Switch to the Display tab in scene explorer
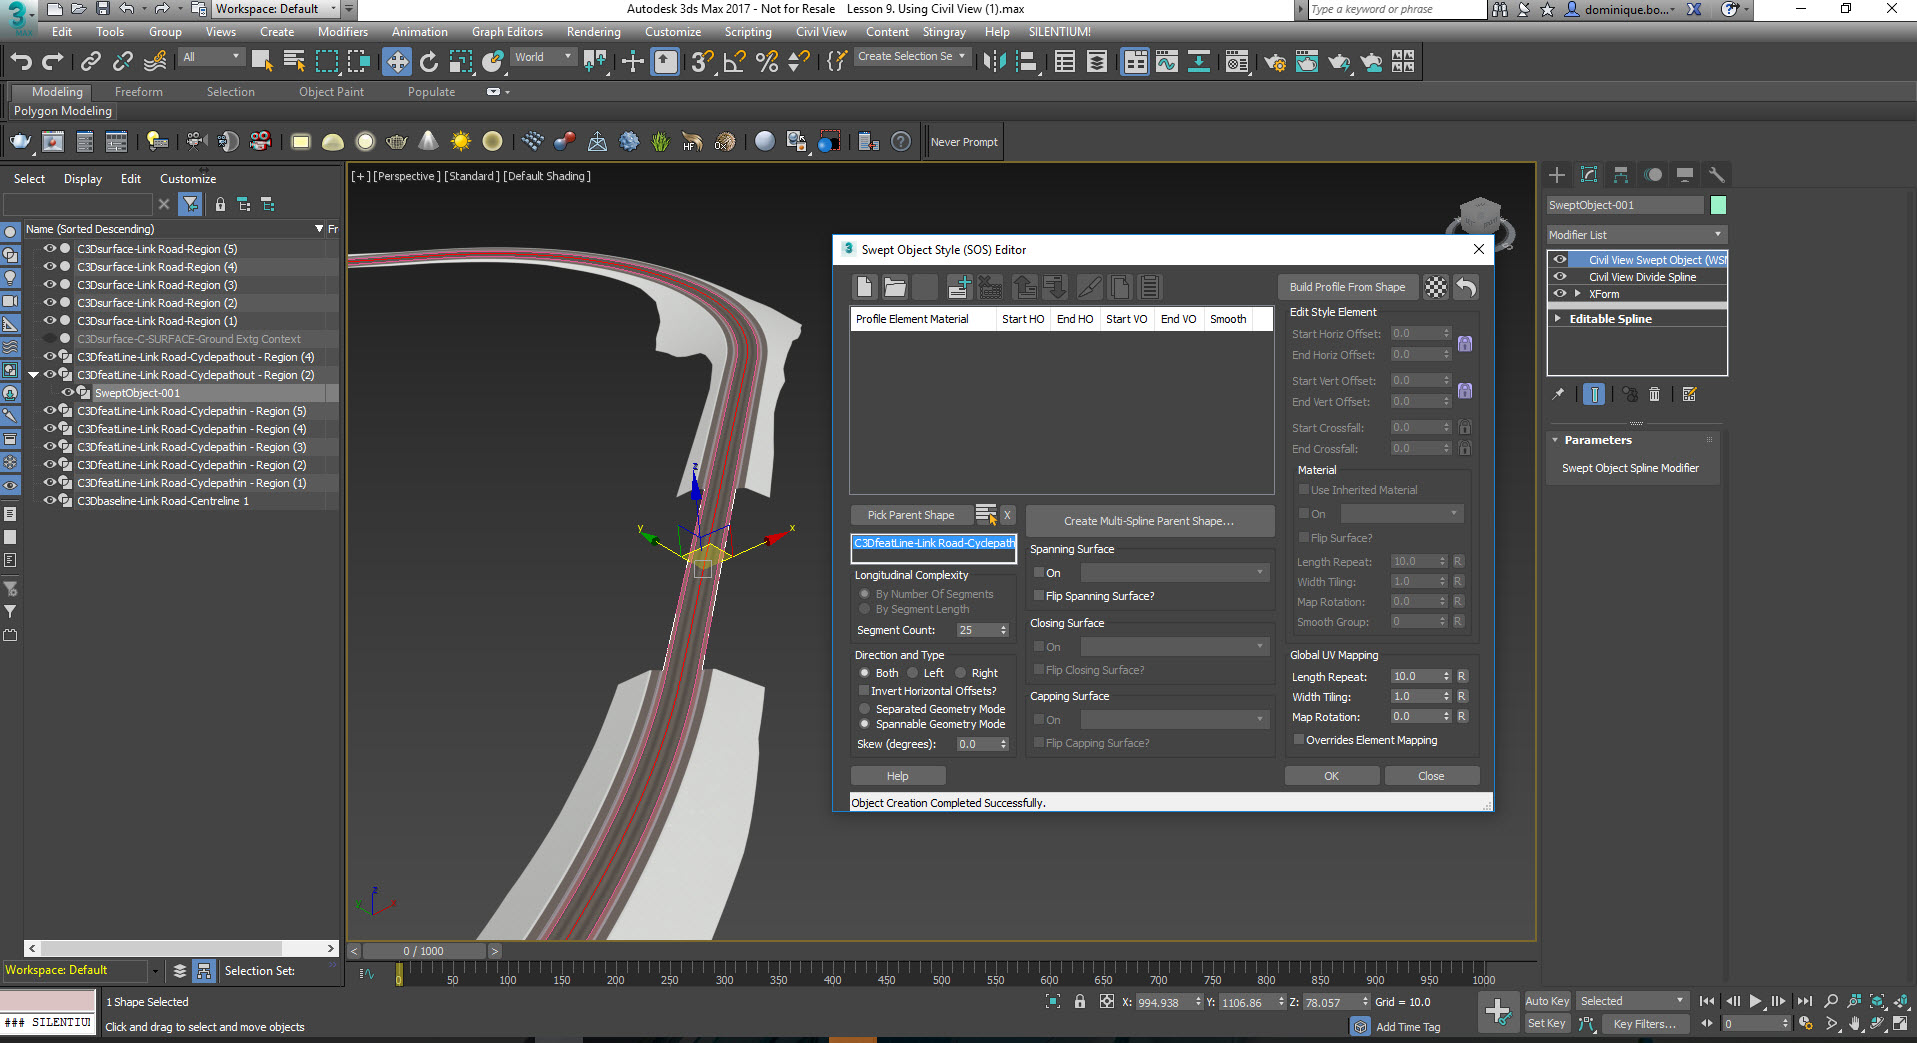1917x1043 pixels. coord(82,178)
